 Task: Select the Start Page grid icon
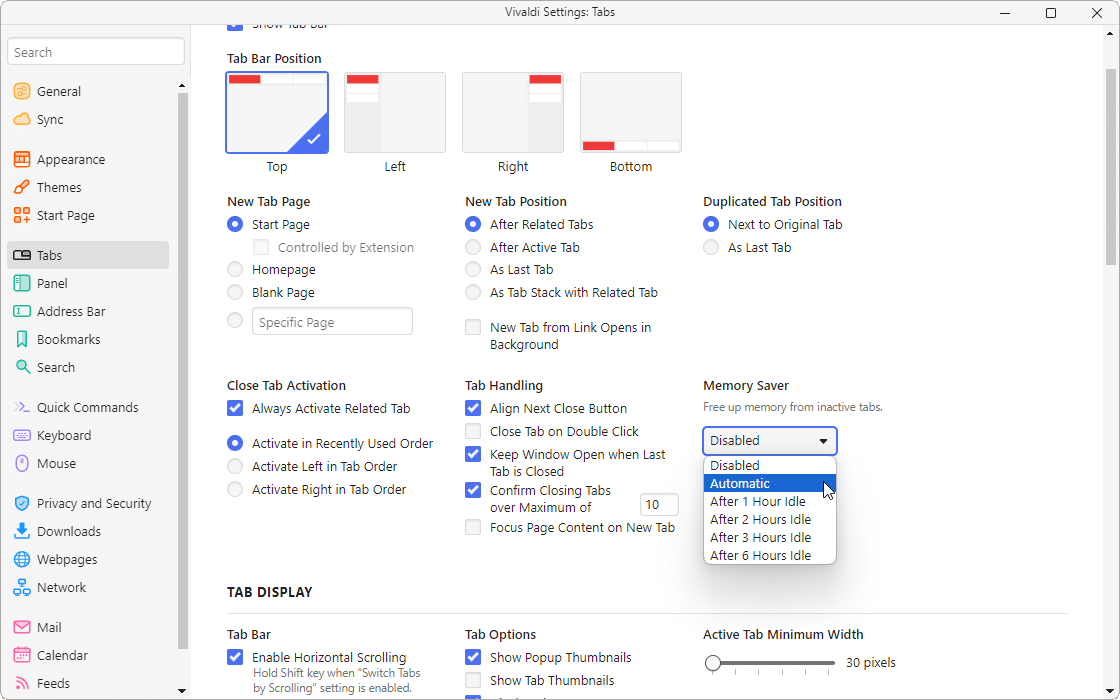click(22, 215)
